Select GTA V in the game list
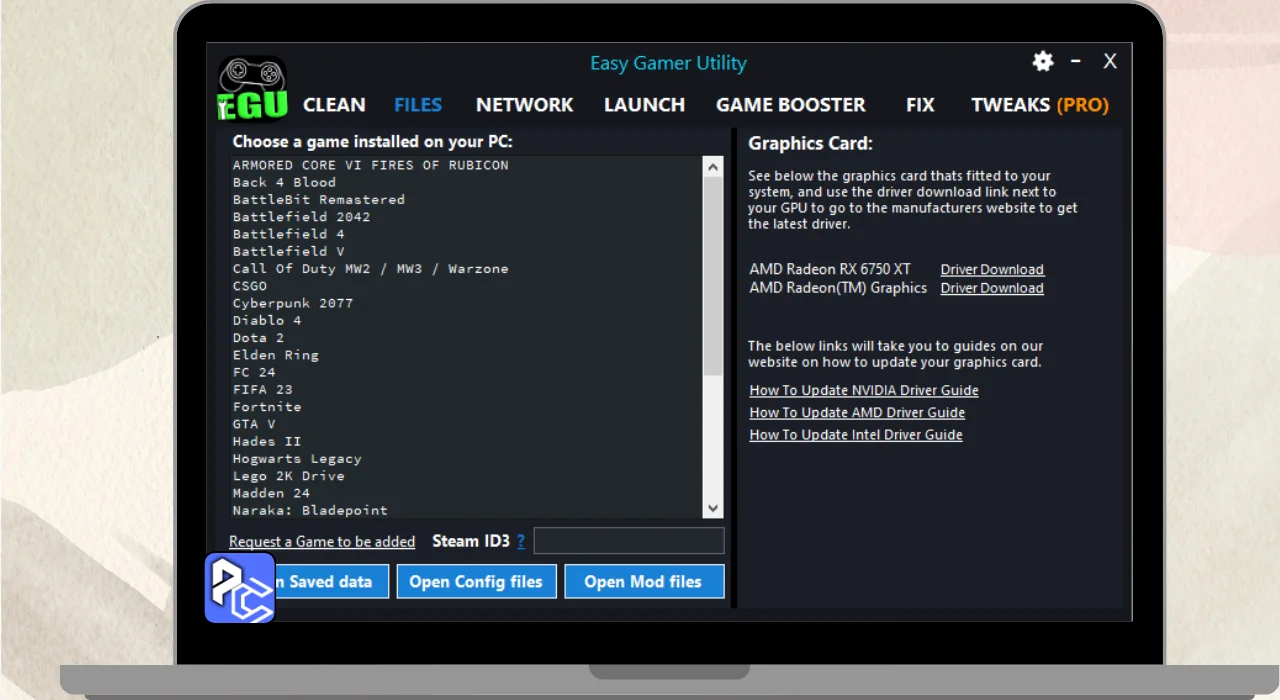Viewport: 1280px width, 700px height. coord(254,423)
